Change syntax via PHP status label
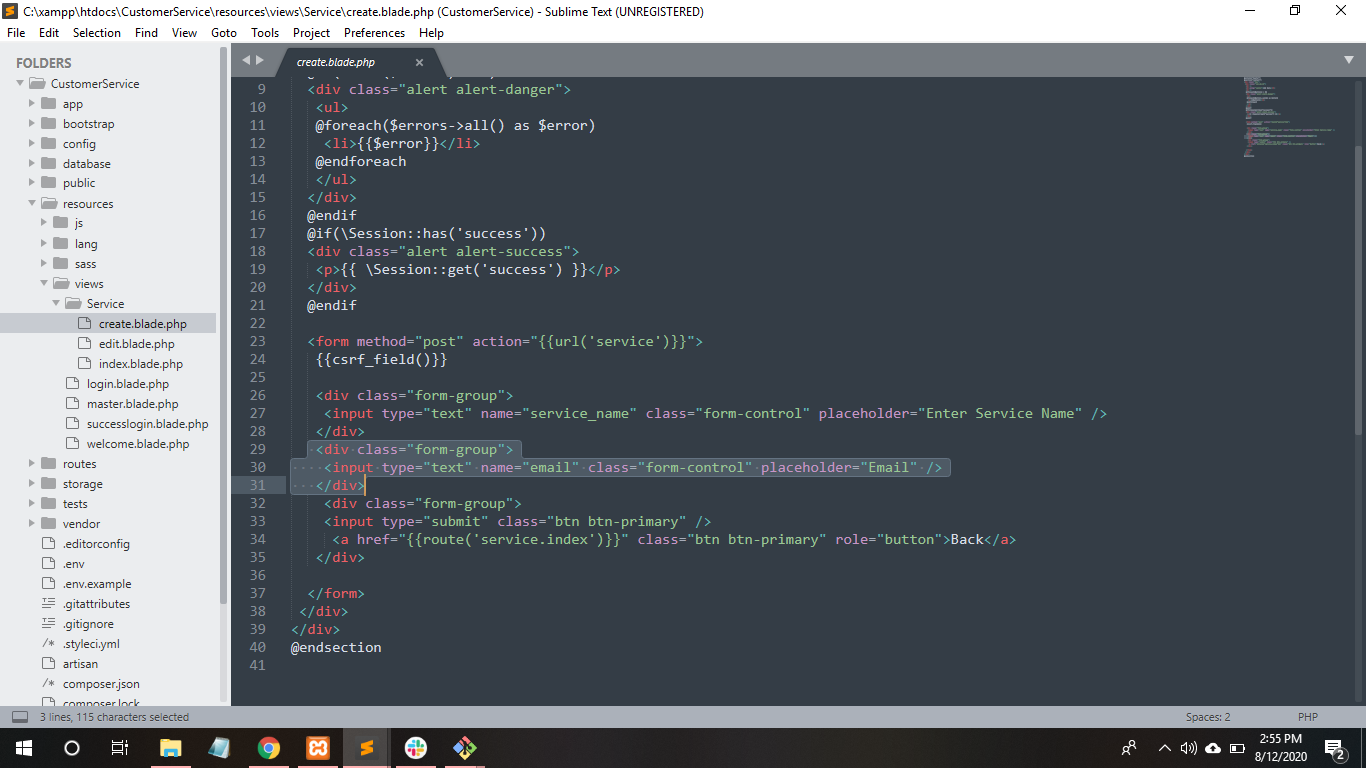 [x=1308, y=717]
